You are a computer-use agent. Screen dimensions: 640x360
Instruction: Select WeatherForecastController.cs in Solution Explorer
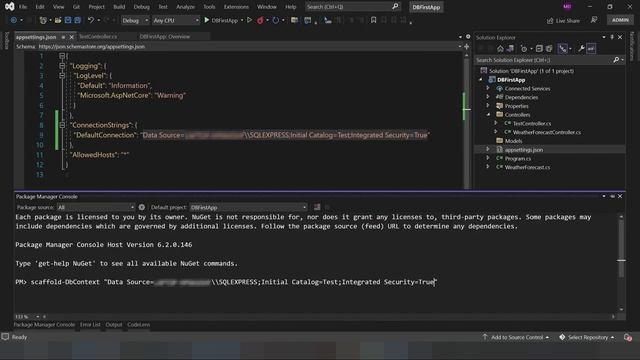(546, 132)
